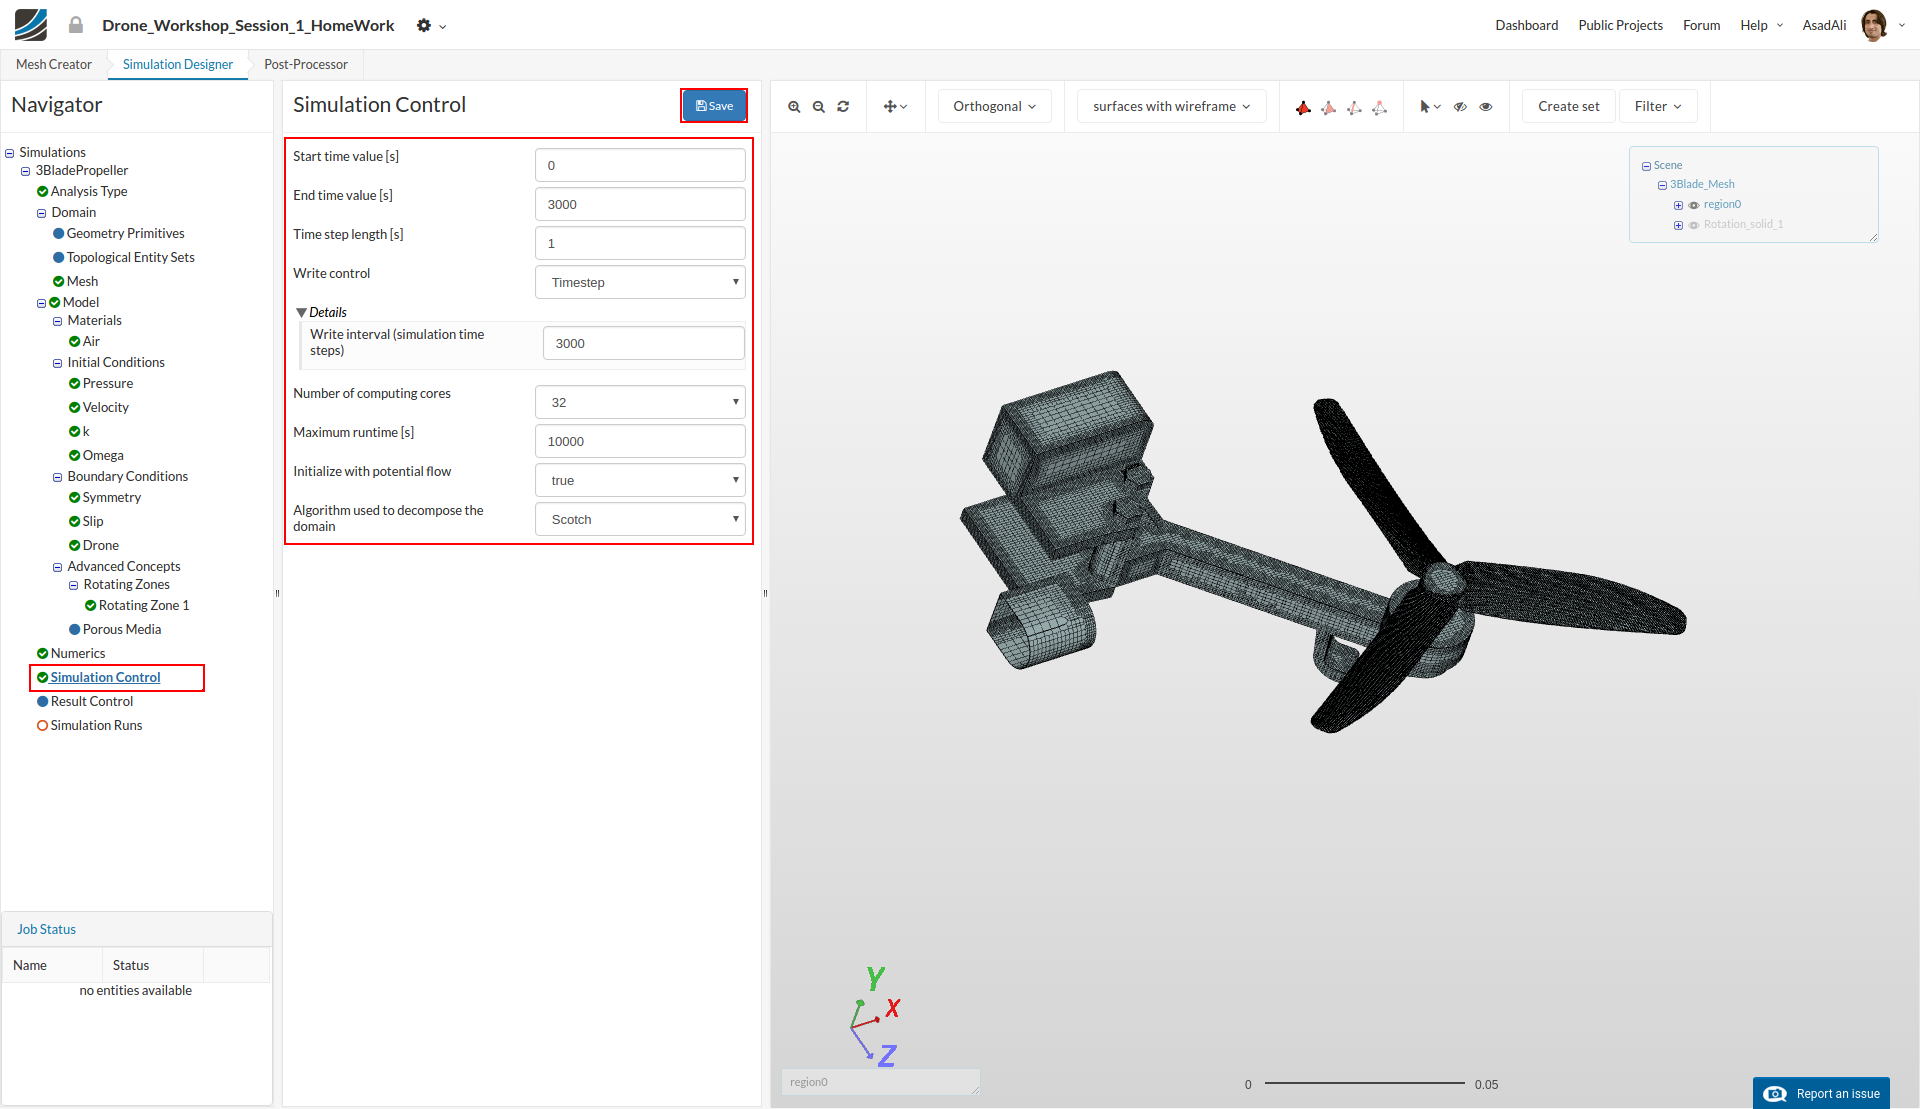This screenshot has height=1109, width=1920.
Task: Open the Number of computing cores dropdown
Action: coord(640,402)
